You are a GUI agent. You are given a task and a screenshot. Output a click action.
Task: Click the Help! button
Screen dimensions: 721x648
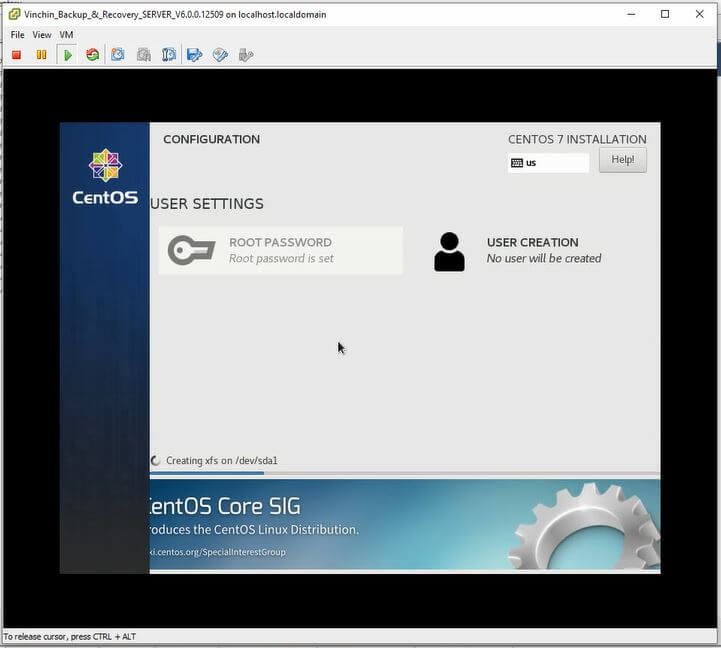pos(623,160)
